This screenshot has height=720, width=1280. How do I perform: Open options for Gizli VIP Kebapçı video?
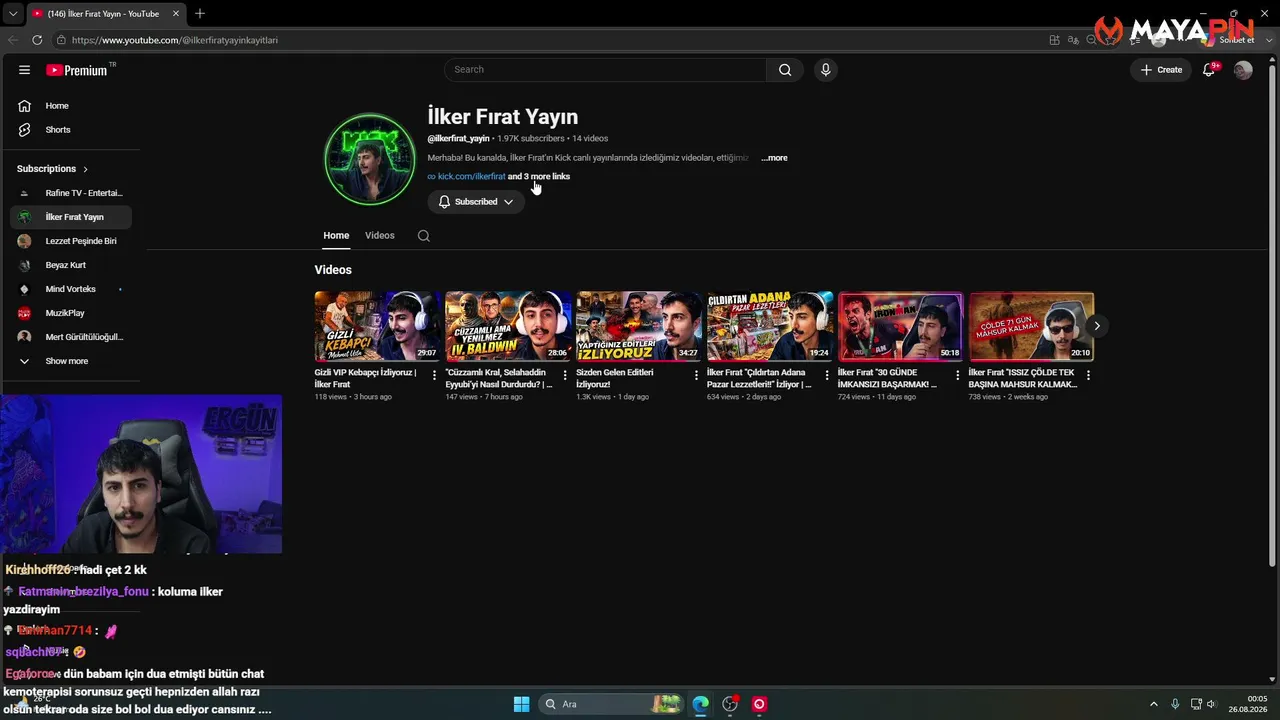(434, 375)
